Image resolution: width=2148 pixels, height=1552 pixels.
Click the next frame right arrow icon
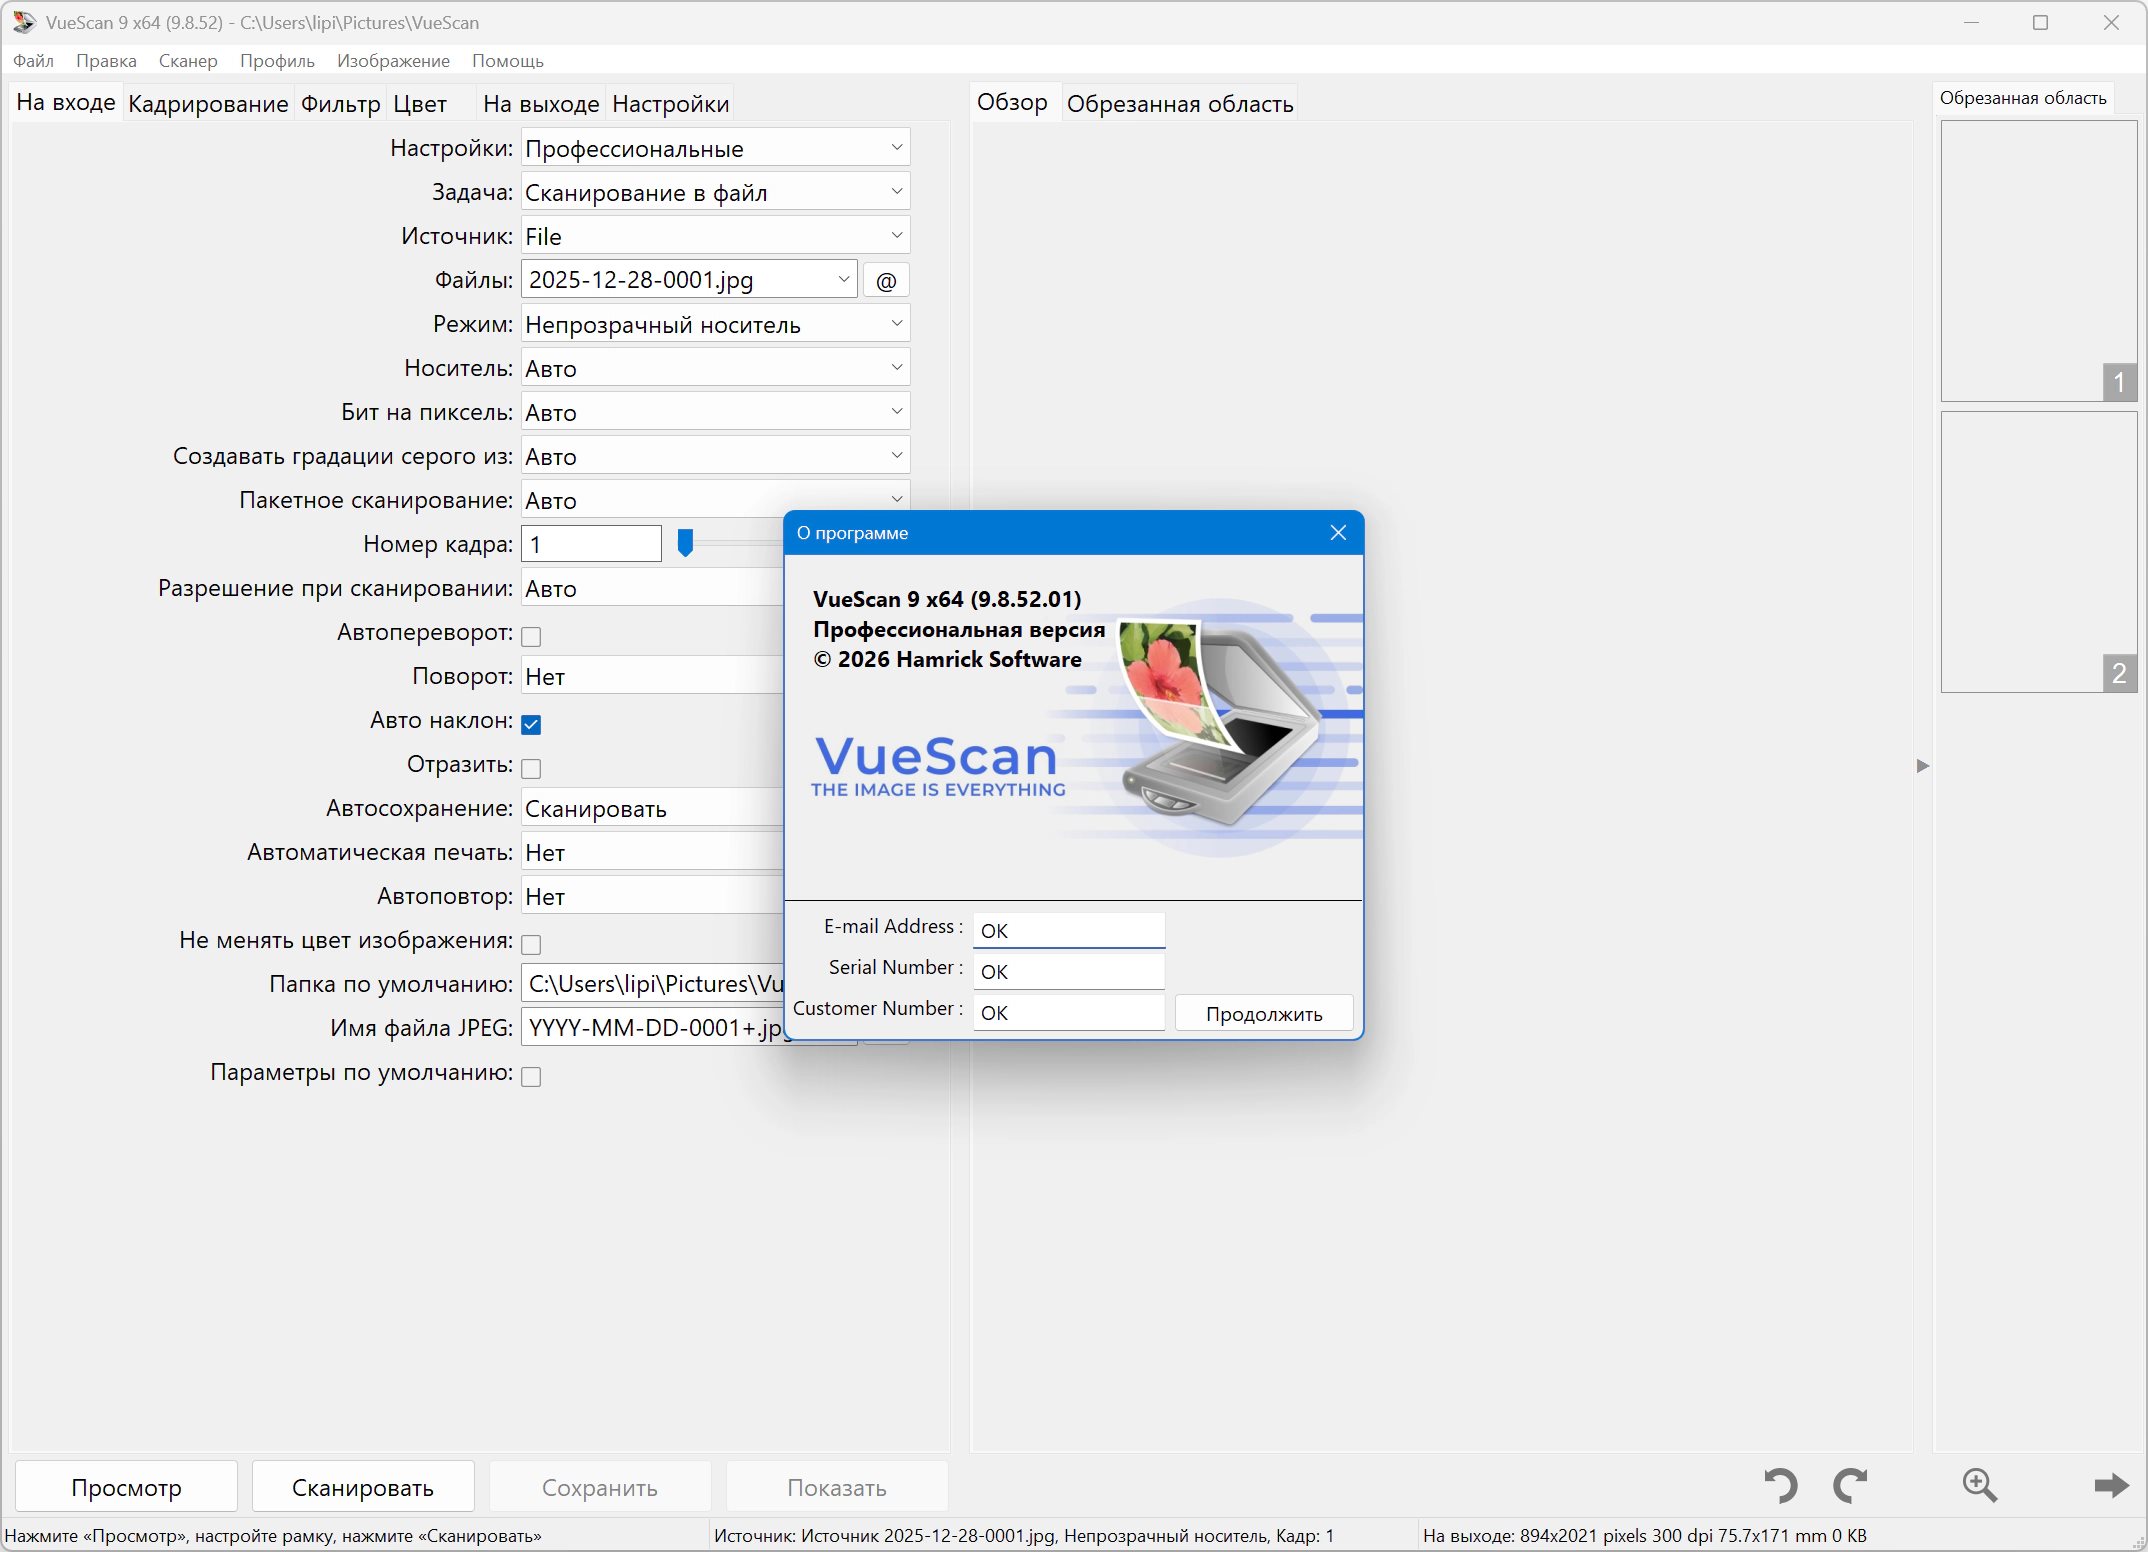(x=2111, y=1485)
